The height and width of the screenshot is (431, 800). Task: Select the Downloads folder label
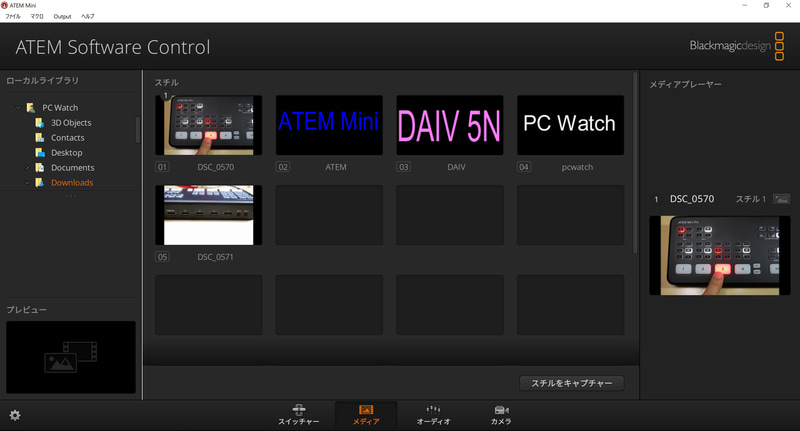point(72,183)
